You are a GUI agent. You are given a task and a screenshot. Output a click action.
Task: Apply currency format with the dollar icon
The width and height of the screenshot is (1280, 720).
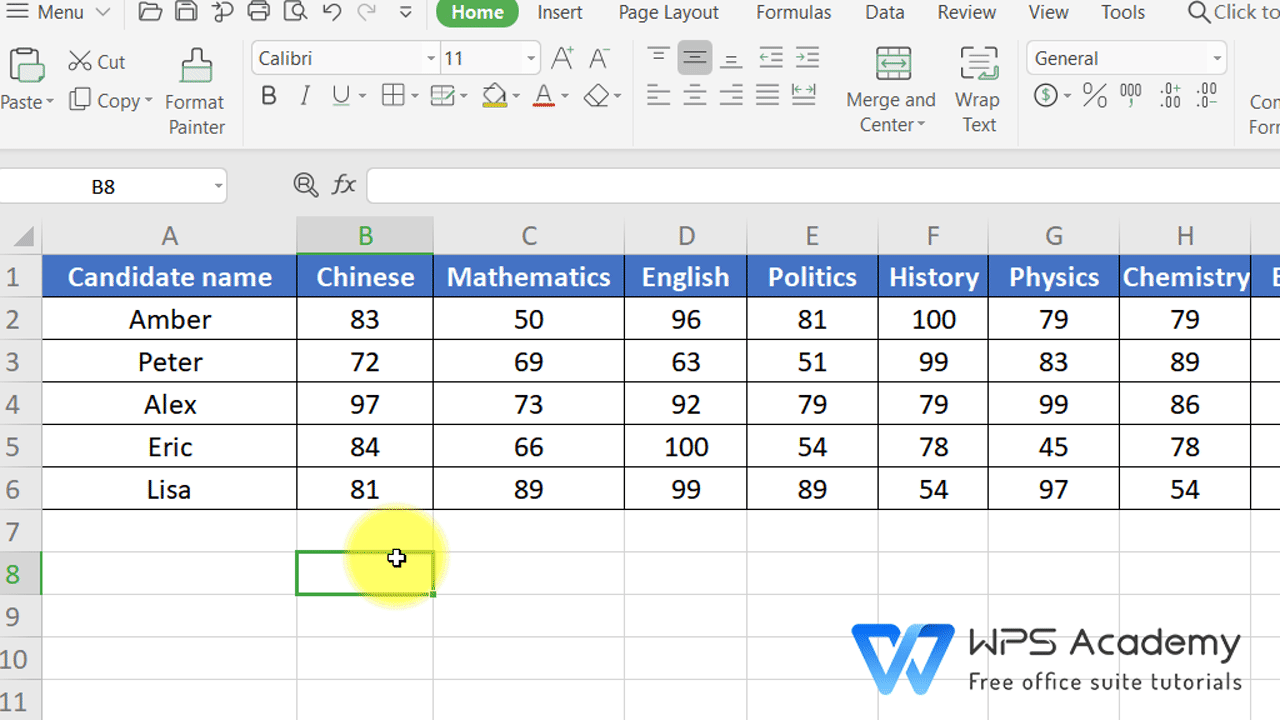[x=1046, y=96]
